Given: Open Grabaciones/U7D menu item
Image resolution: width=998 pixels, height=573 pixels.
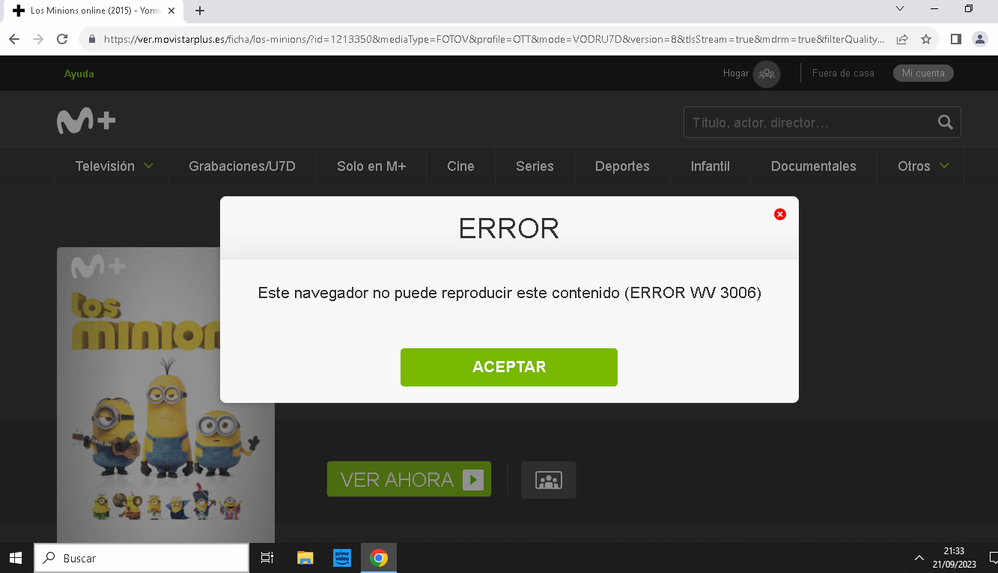Looking at the screenshot, I should click(x=242, y=166).
